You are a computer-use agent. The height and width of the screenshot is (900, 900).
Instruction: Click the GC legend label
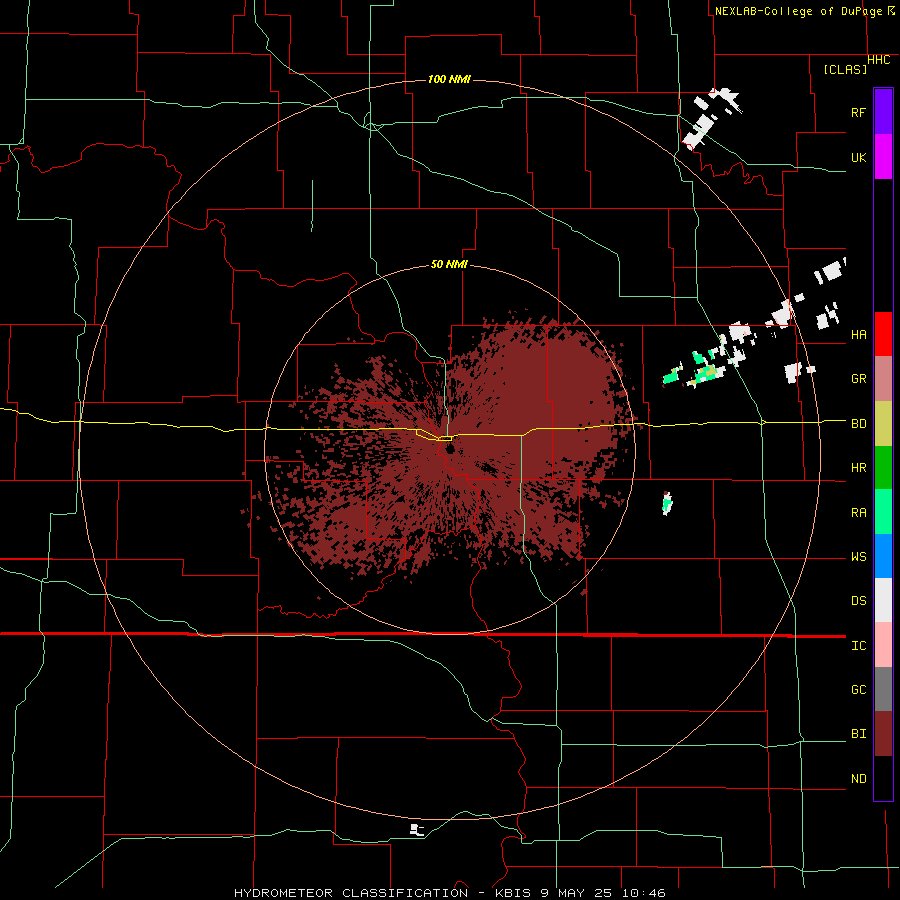pos(858,690)
